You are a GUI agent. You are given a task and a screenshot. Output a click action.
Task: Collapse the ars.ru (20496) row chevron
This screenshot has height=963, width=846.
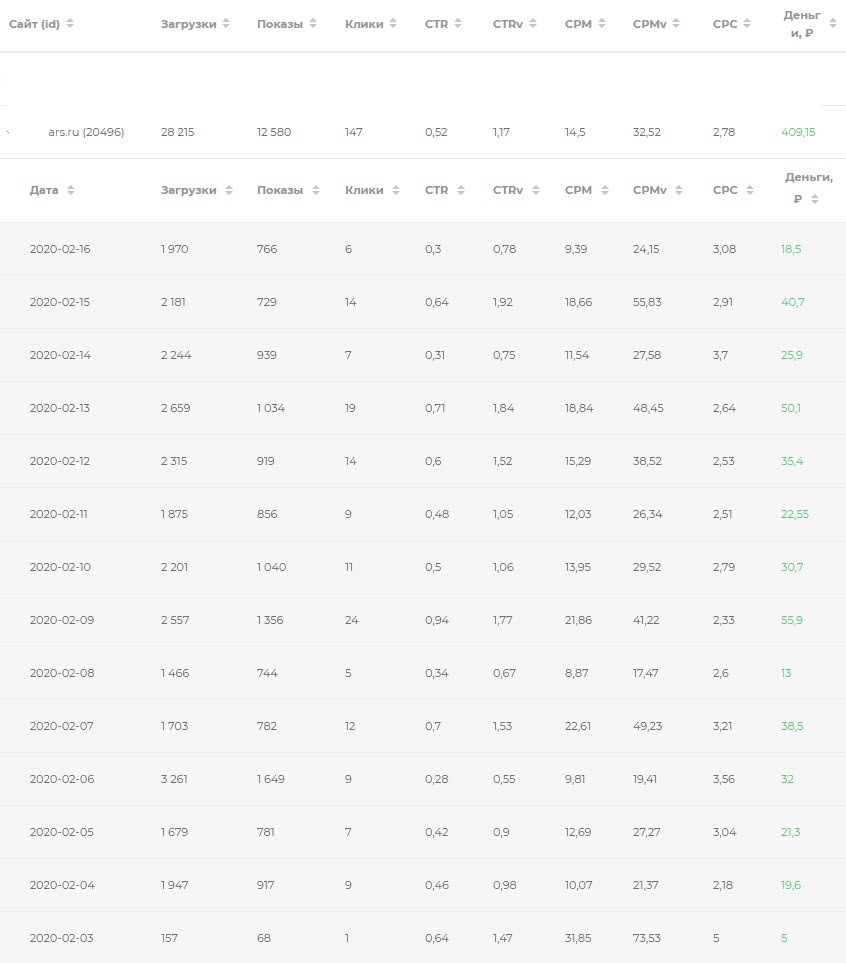coord(7,132)
